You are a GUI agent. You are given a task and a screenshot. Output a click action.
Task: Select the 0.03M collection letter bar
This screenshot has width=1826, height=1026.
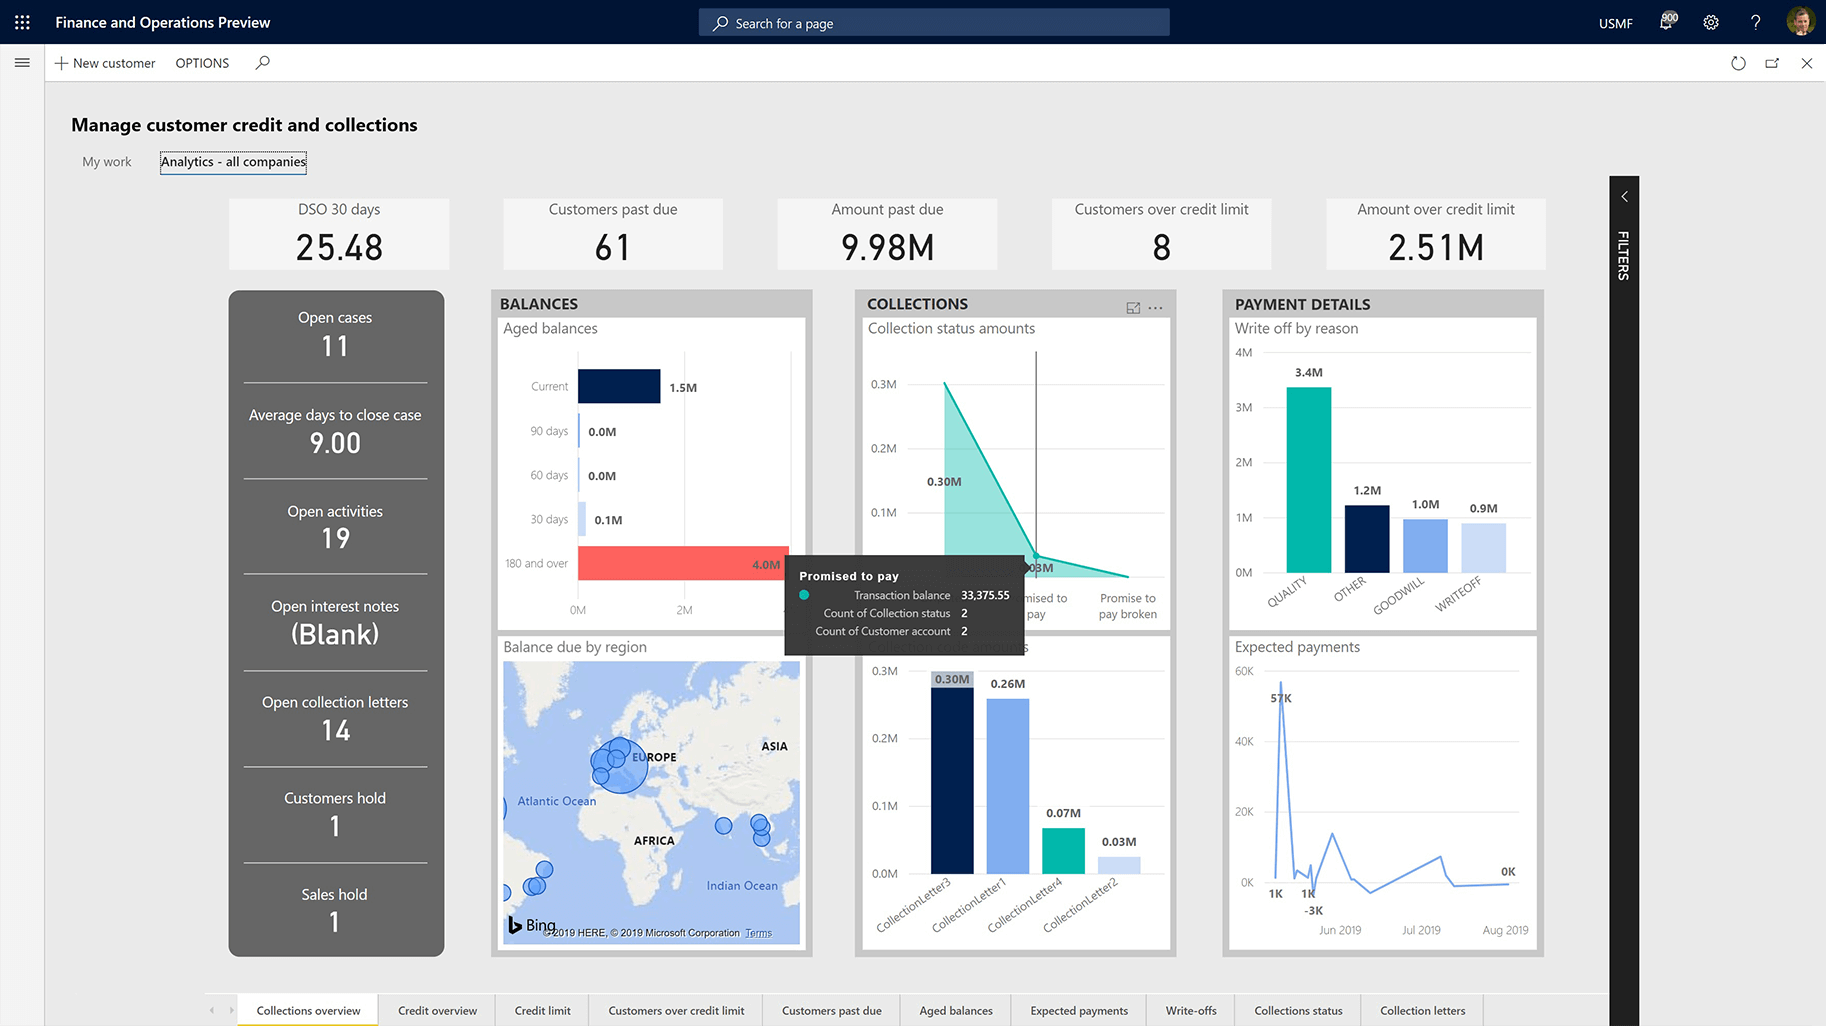tap(1119, 865)
